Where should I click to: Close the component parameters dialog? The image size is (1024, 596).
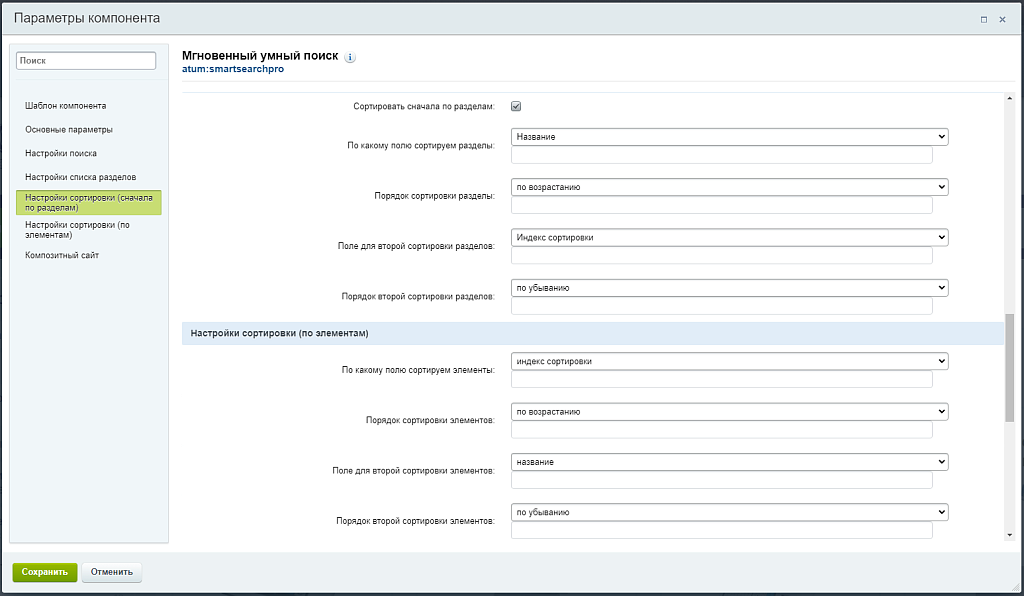coord(1003,19)
